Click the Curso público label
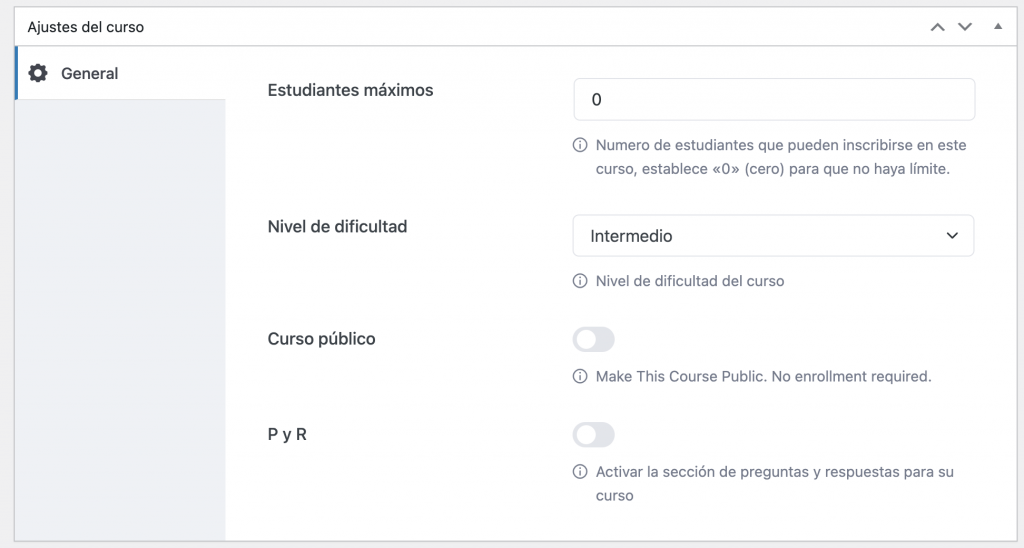This screenshot has width=1024, height=548. point(321,339)
